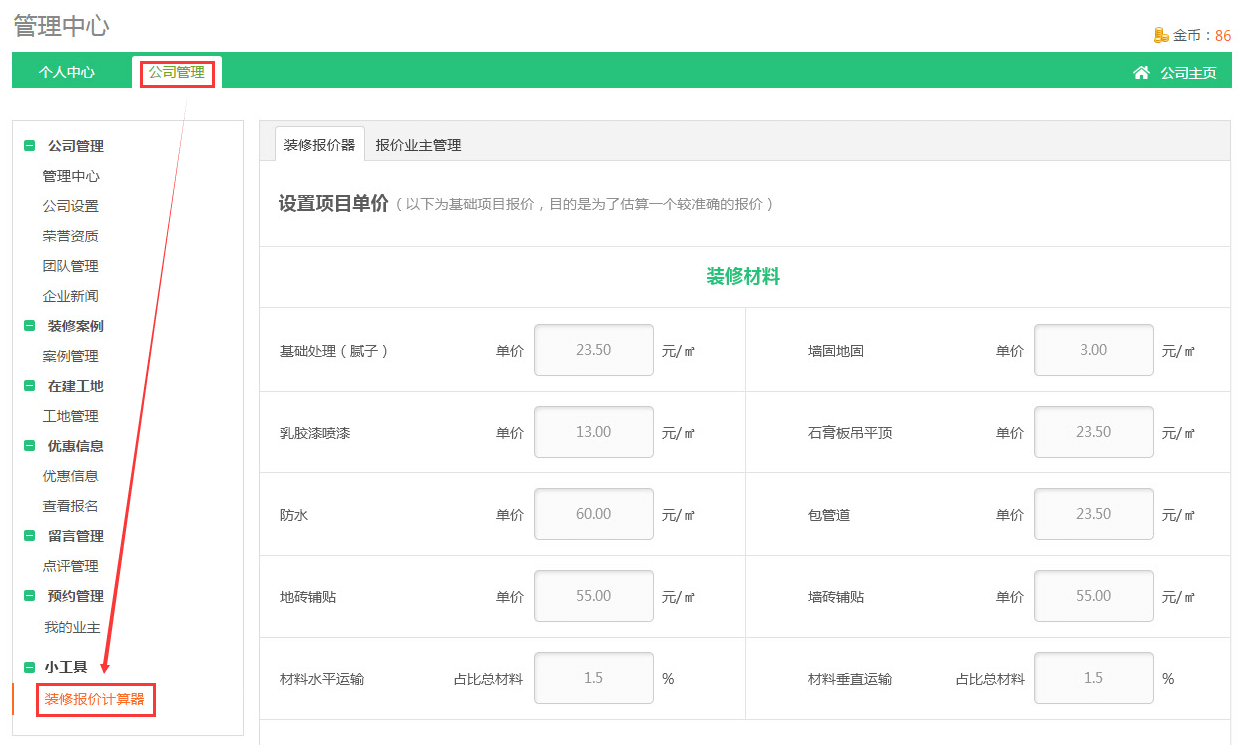
Task: Click the minus icon beside 小工具
Action: point(29,667)
